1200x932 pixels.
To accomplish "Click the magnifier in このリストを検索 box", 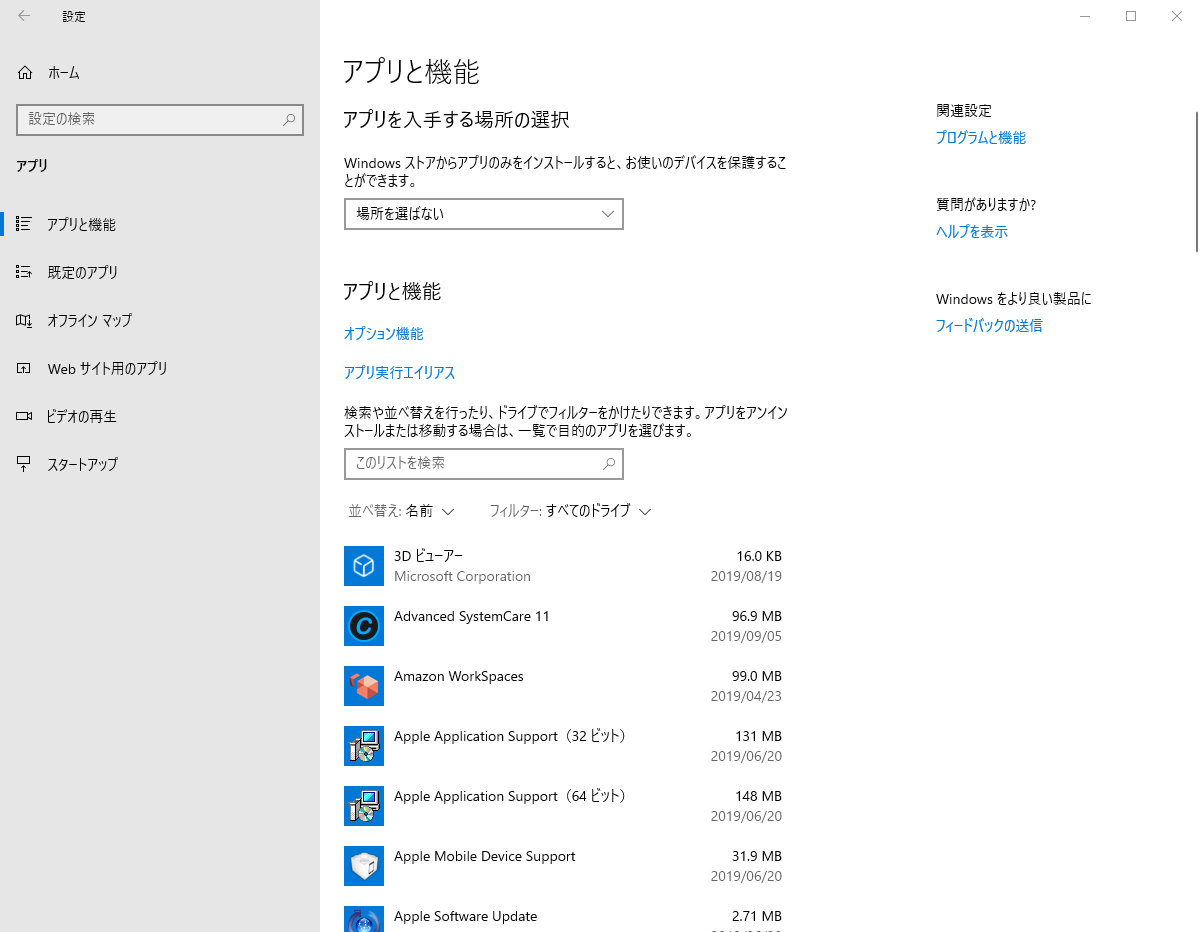I will tap(609, 464).
